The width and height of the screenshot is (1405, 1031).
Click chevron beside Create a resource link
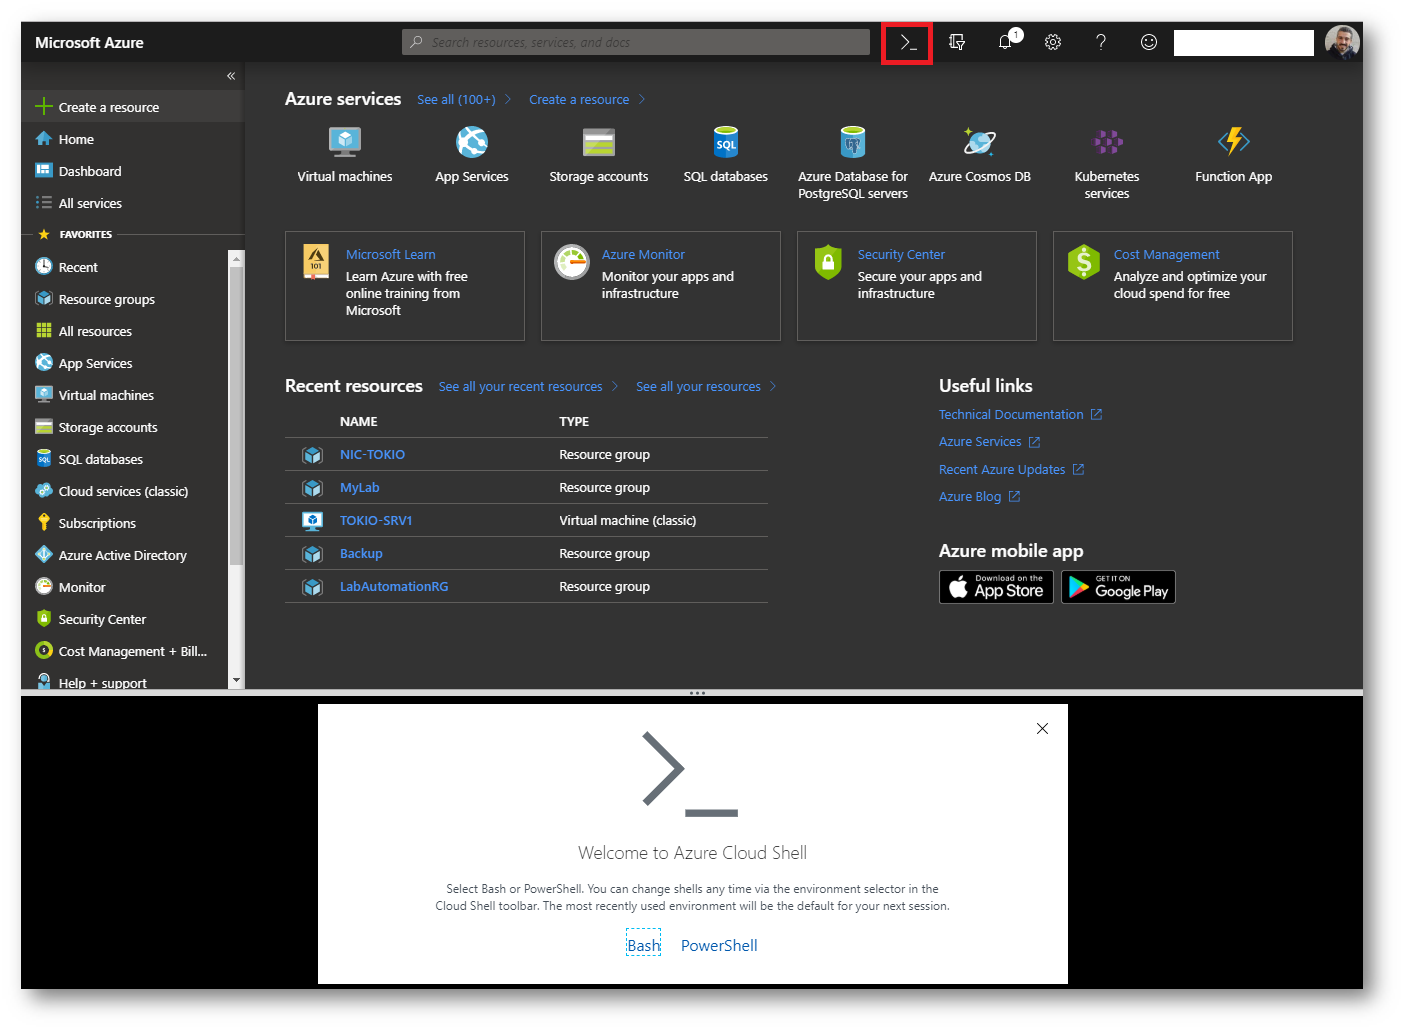click(642, 99)
